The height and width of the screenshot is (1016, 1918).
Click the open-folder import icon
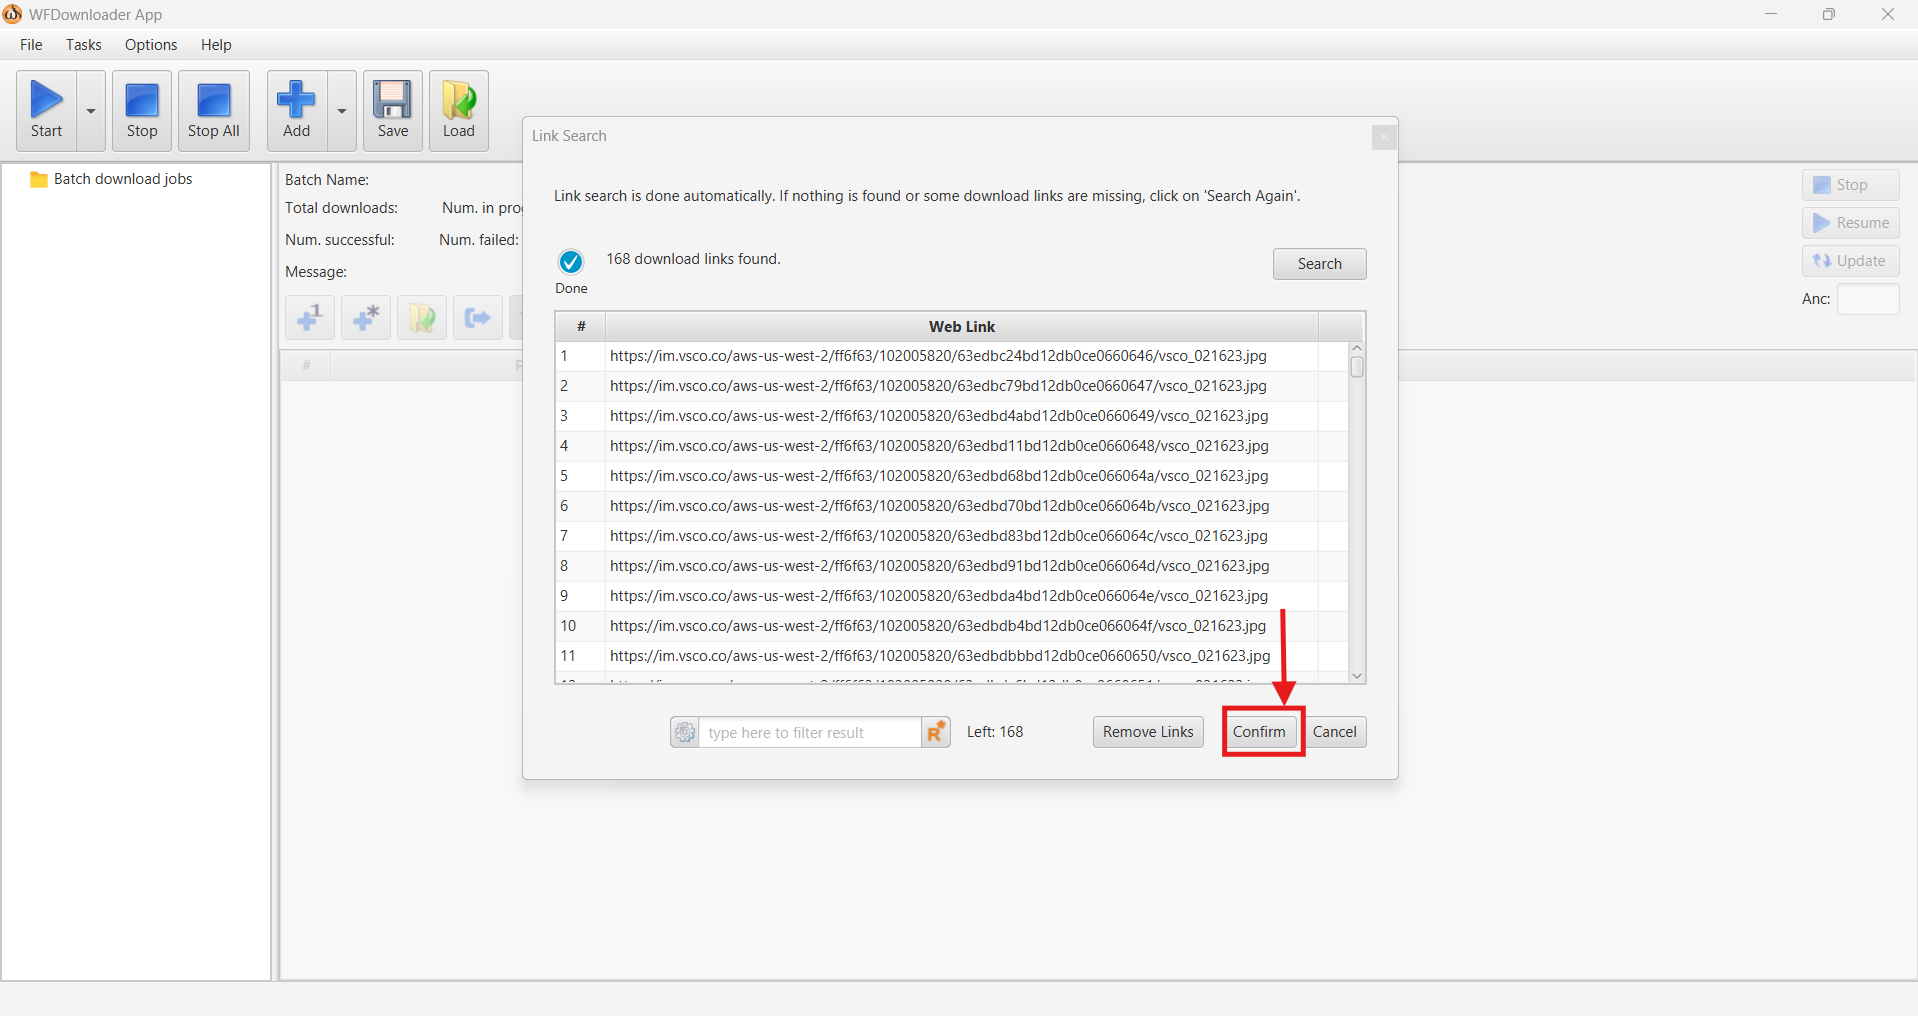pyautogui.click(x=421, y=318)
